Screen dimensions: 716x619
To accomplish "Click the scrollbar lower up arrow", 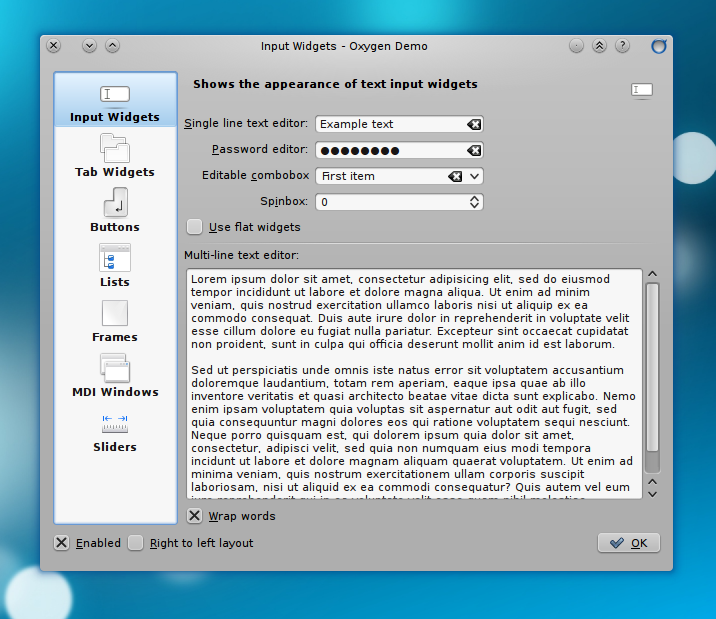I will click(x=653, y=482).
